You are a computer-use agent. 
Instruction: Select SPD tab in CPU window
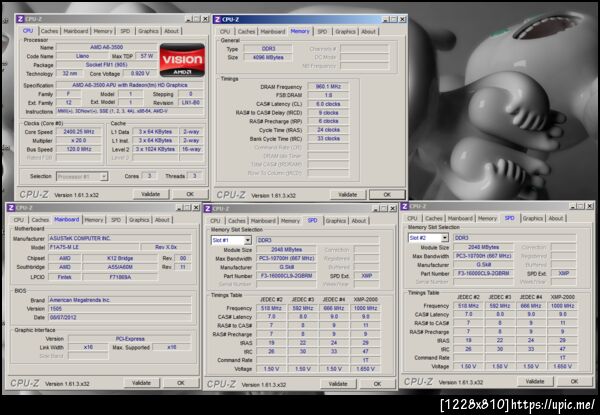pos(125,31)
